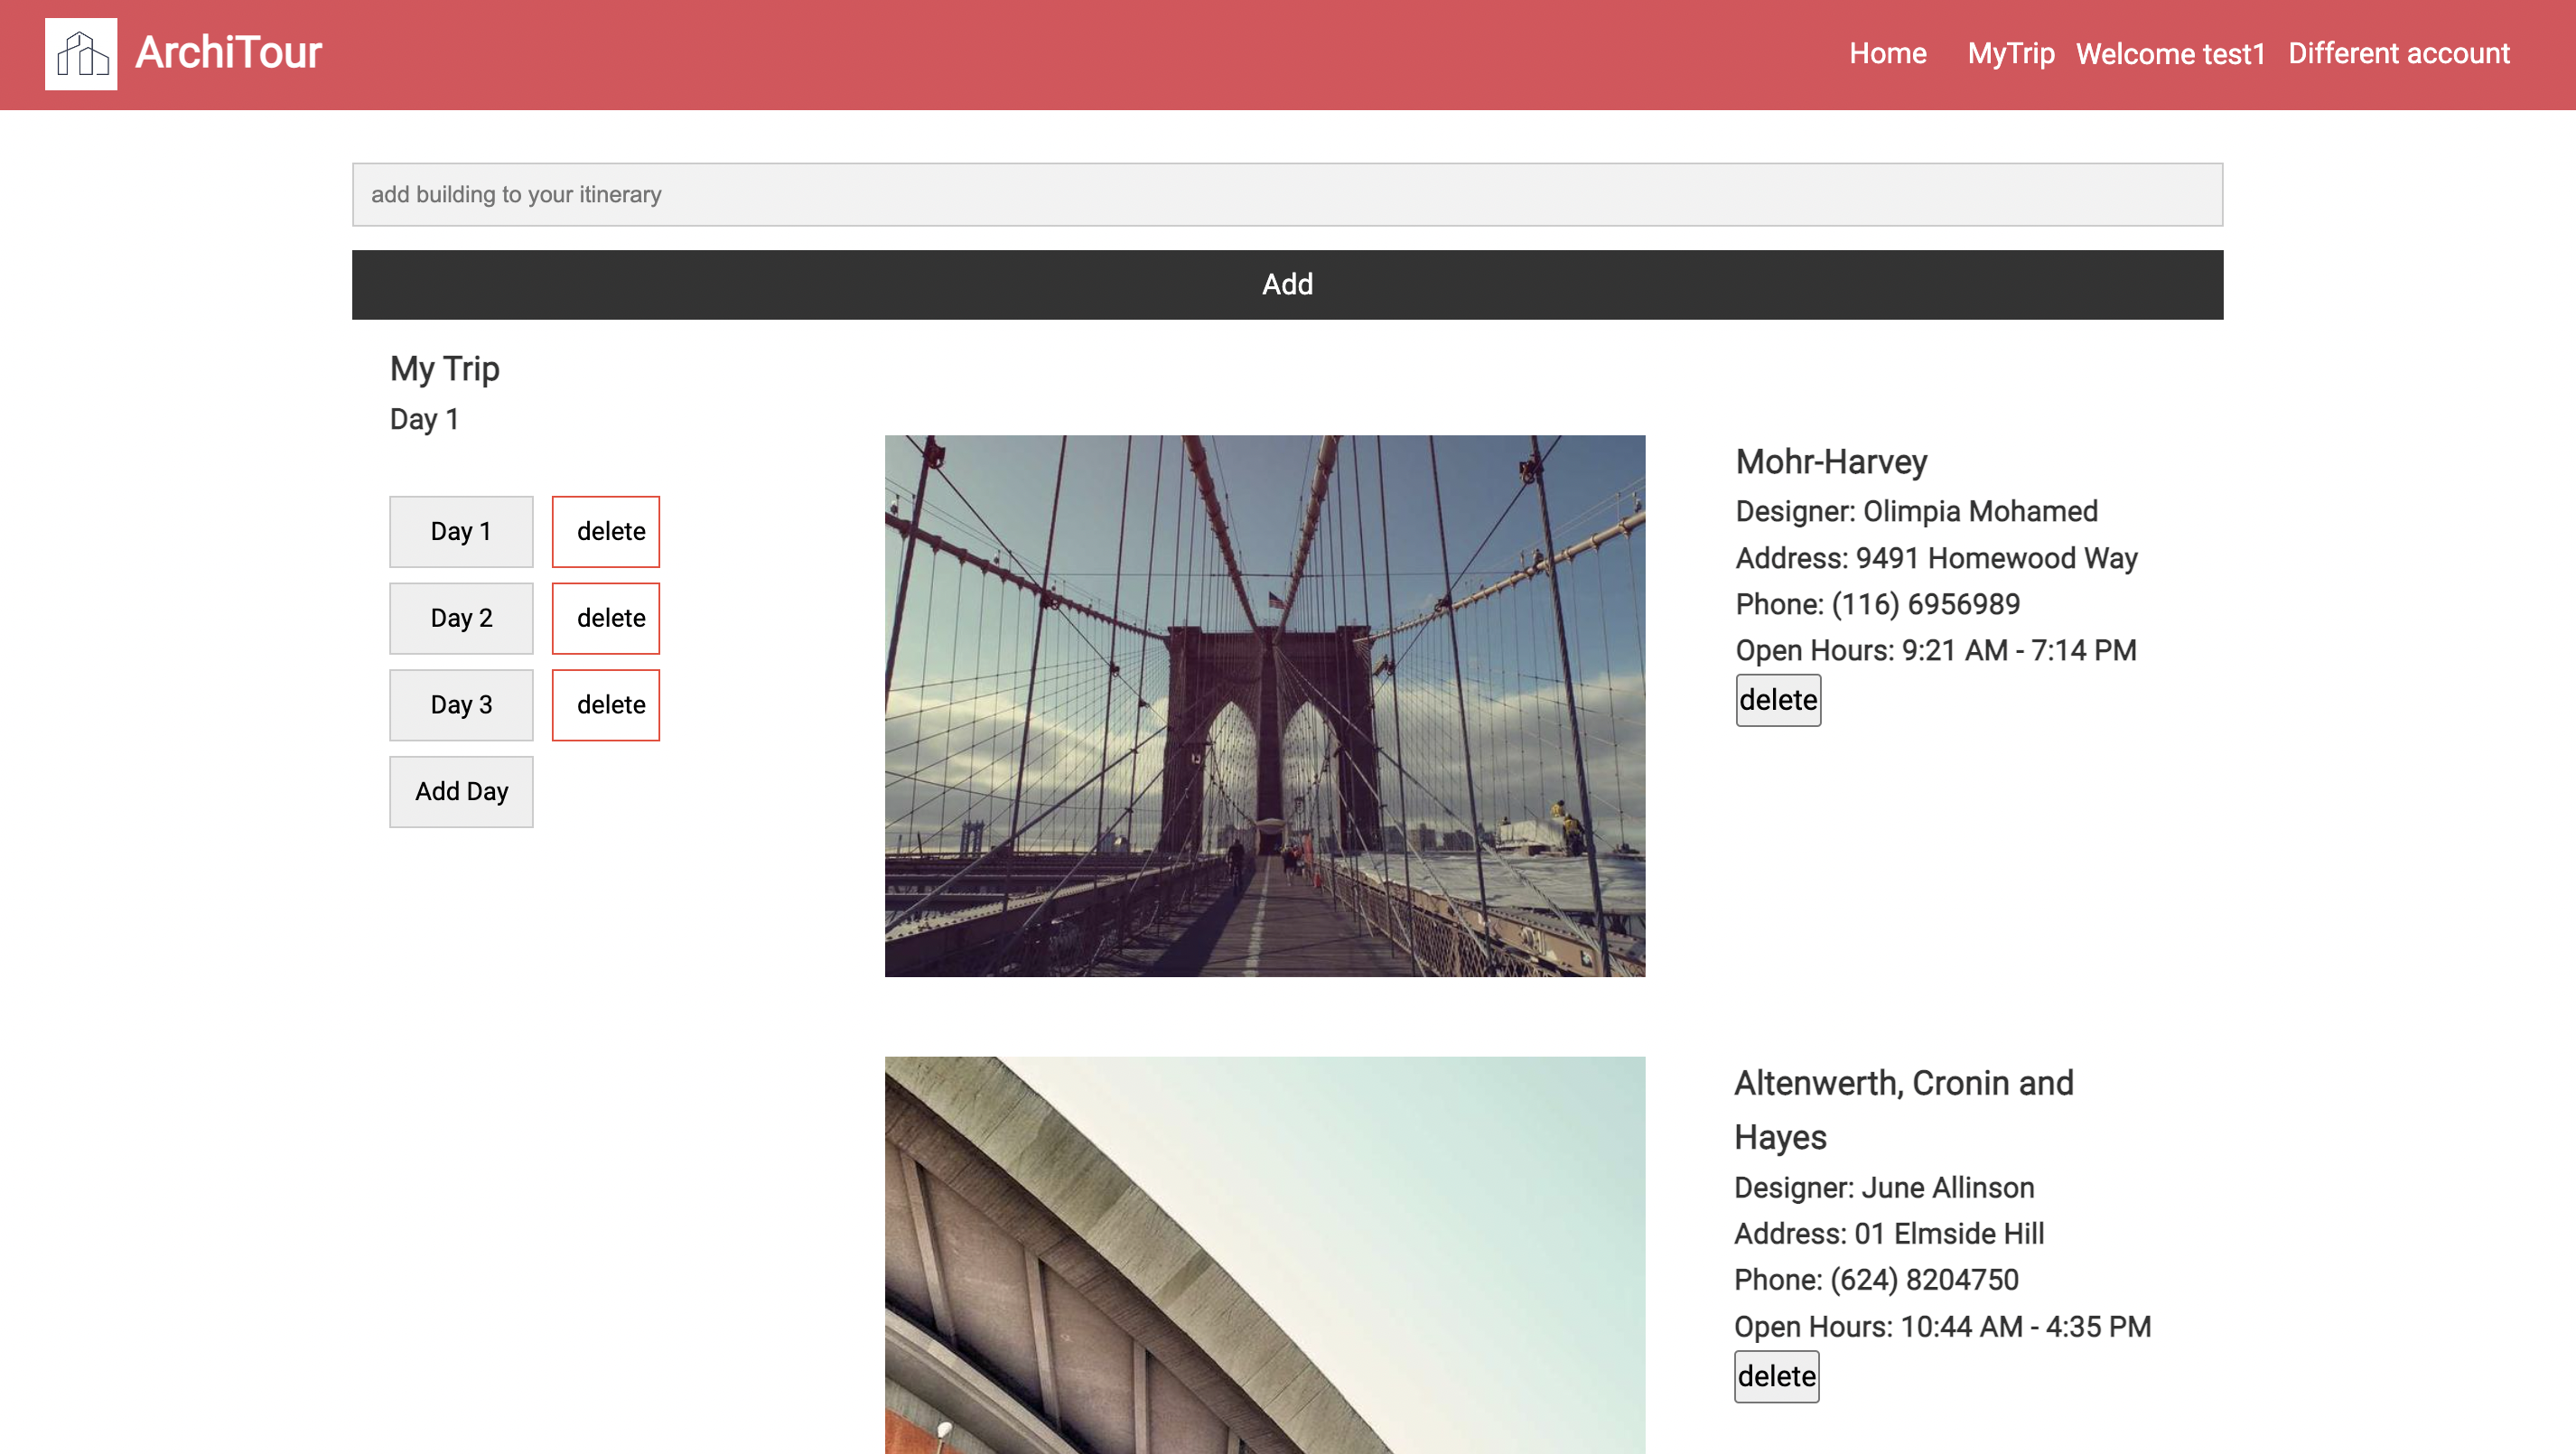The height and width of the screenshot is (1454, 2576).
Task: Delete Mohr-Harvey building entry
Action: [x=1775, y=699]
